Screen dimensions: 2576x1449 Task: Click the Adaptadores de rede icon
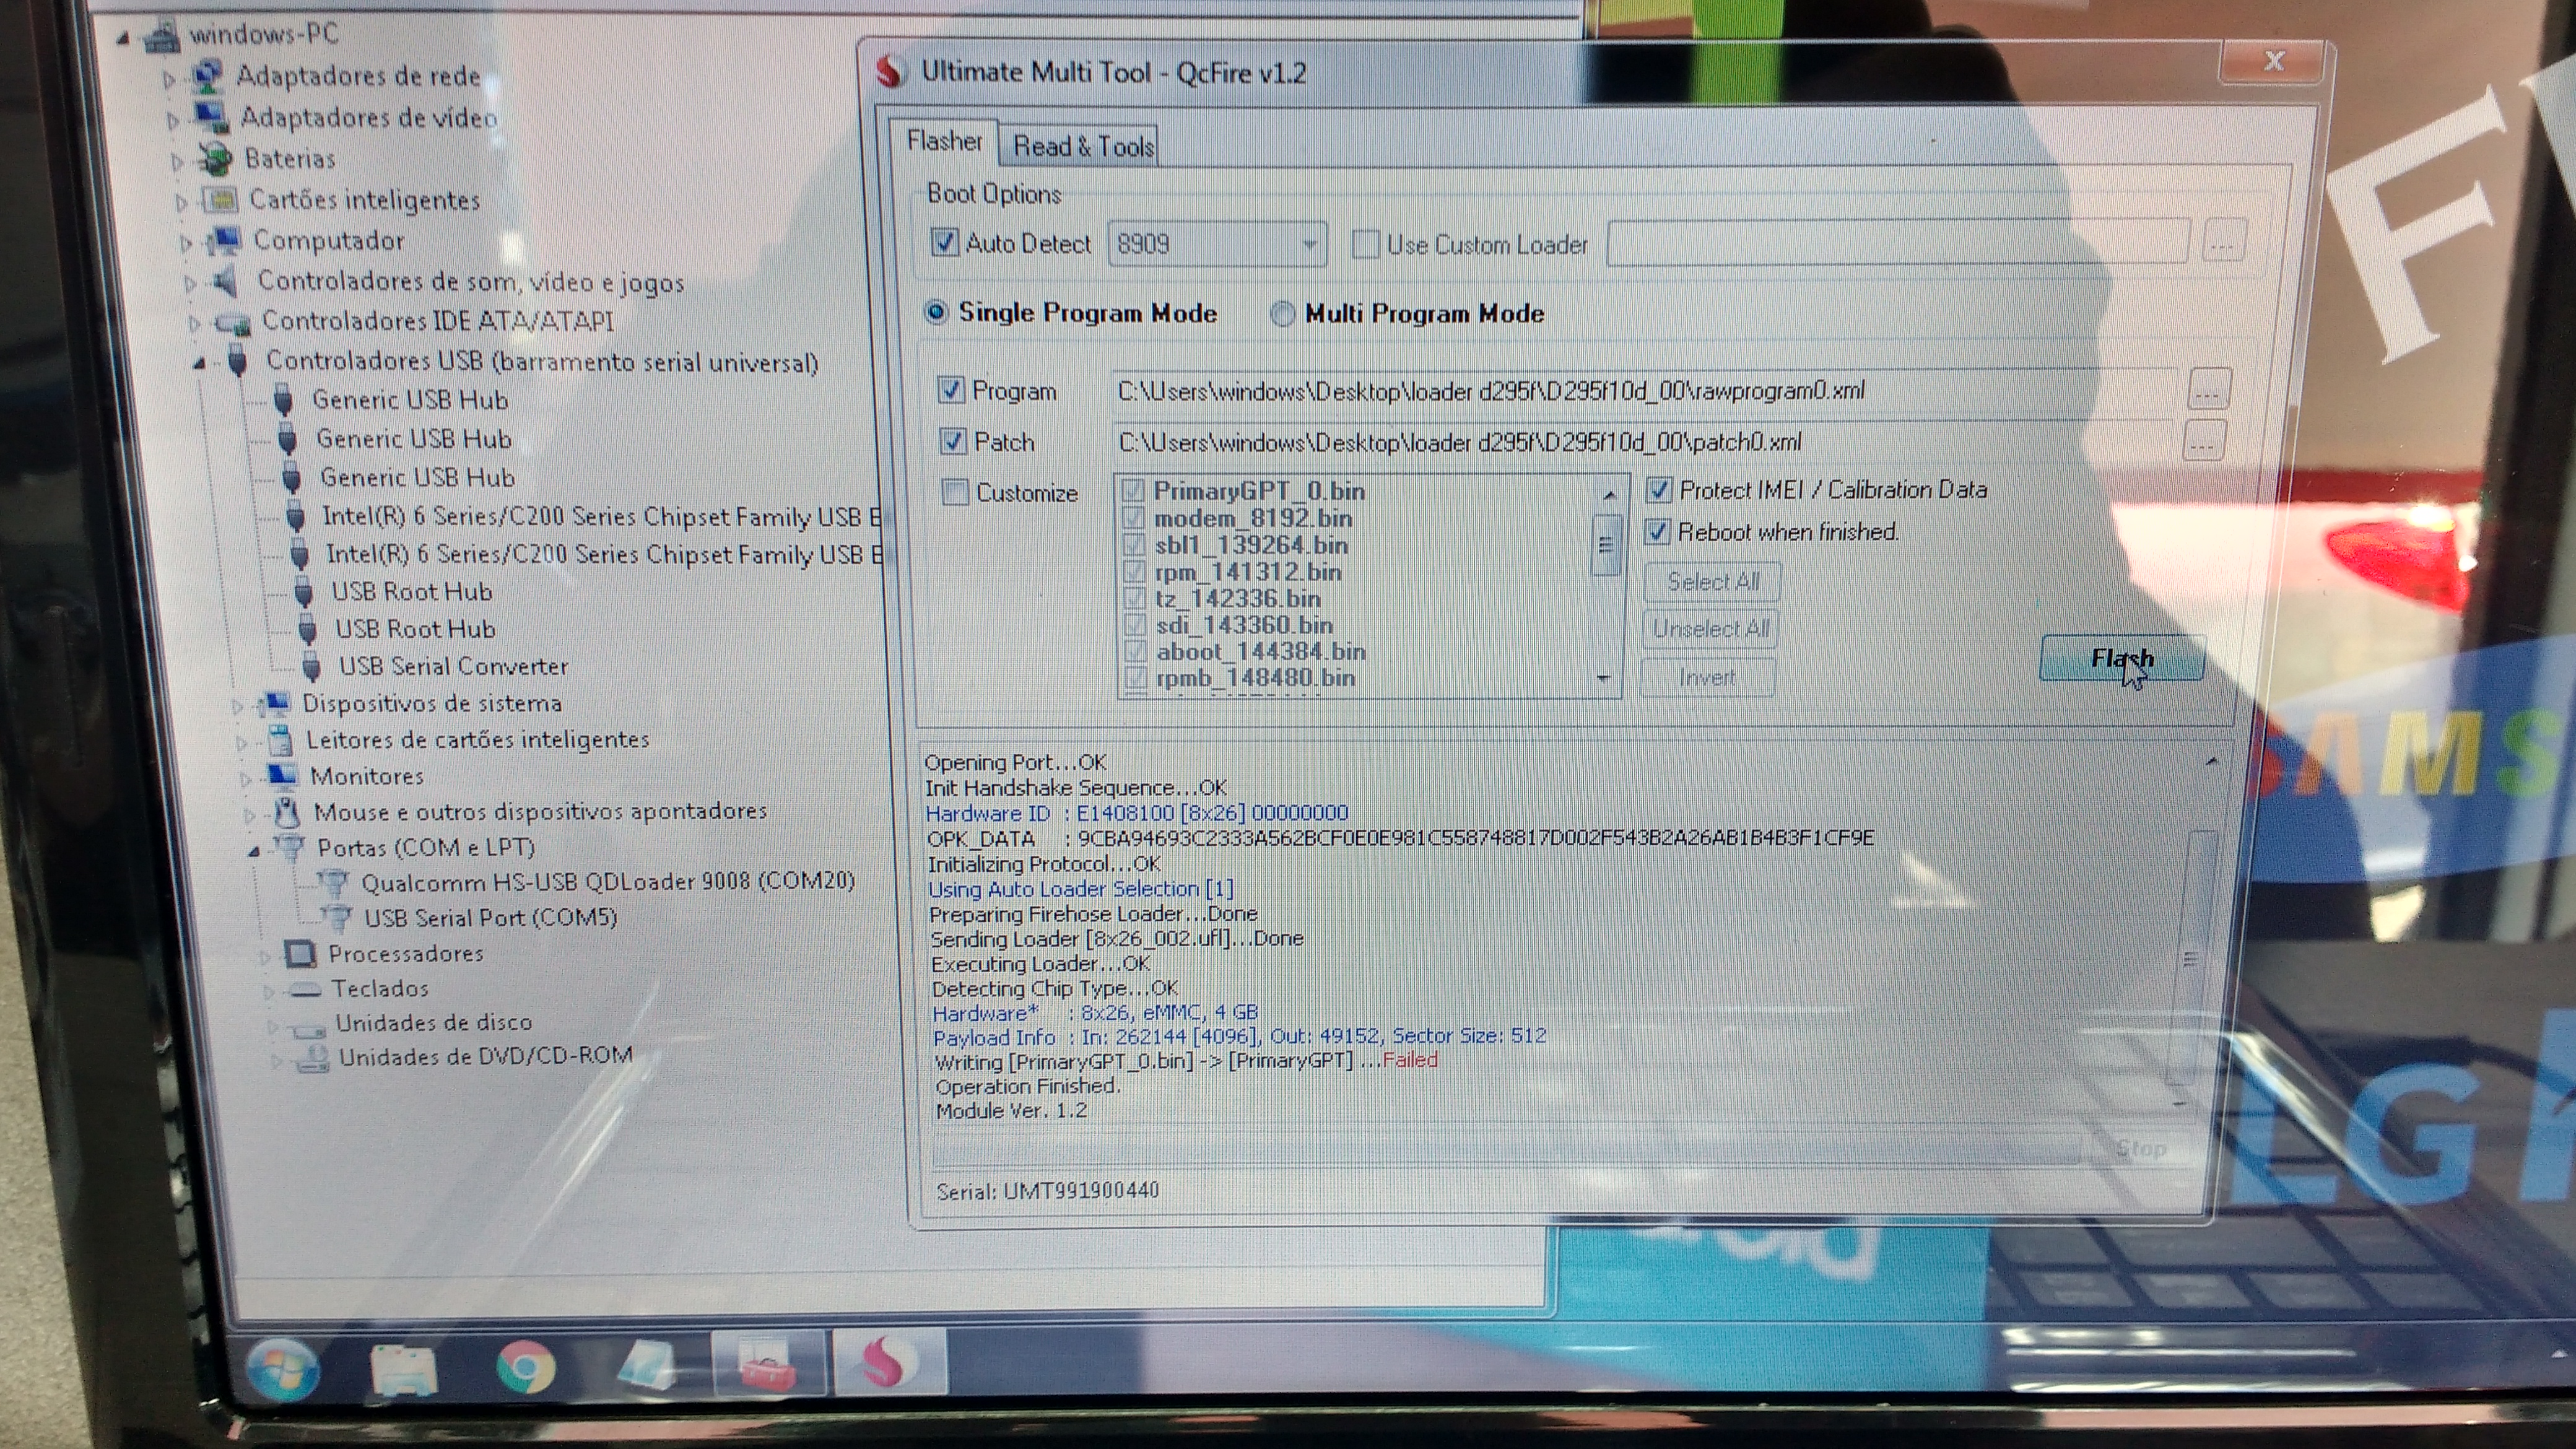[x=207, y=75]
